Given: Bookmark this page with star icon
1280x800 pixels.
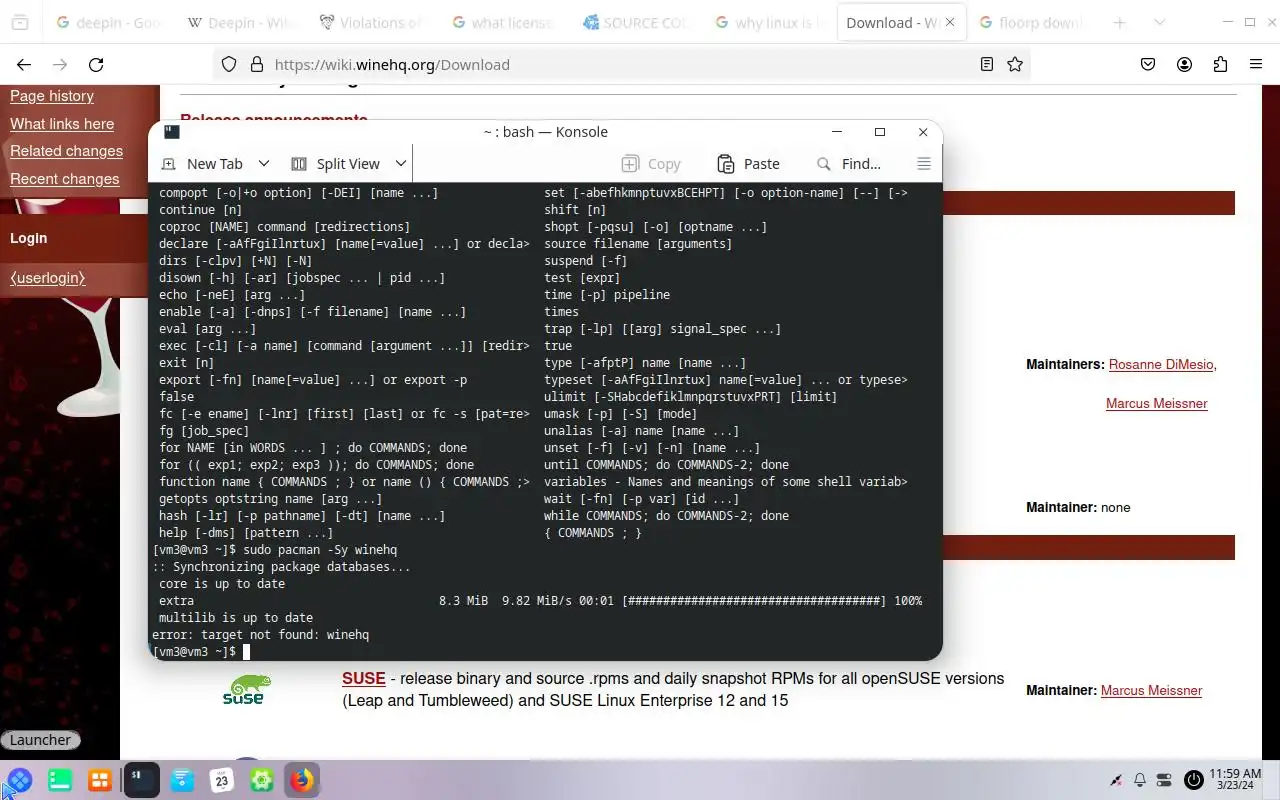Looking at the screenshot, I should click(x=1015, y=64).
